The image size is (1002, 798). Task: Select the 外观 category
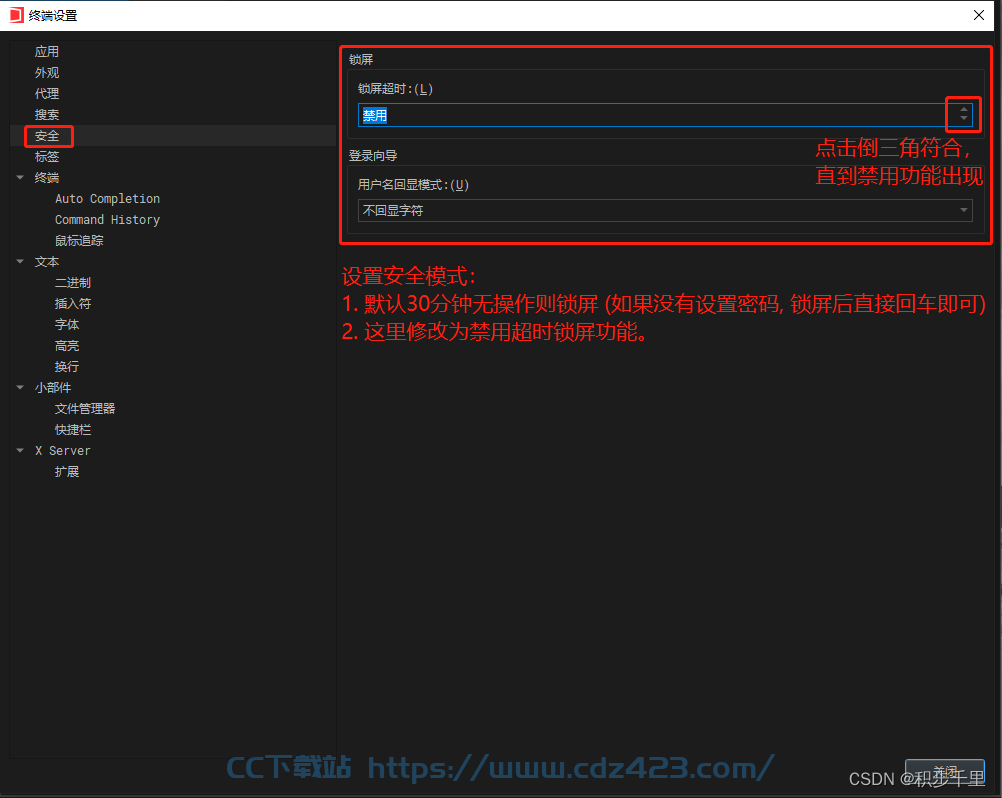pos(47,73)
